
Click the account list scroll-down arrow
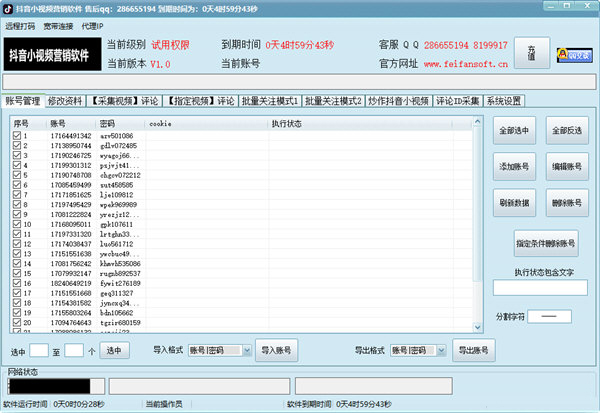(x=477, y=327)
